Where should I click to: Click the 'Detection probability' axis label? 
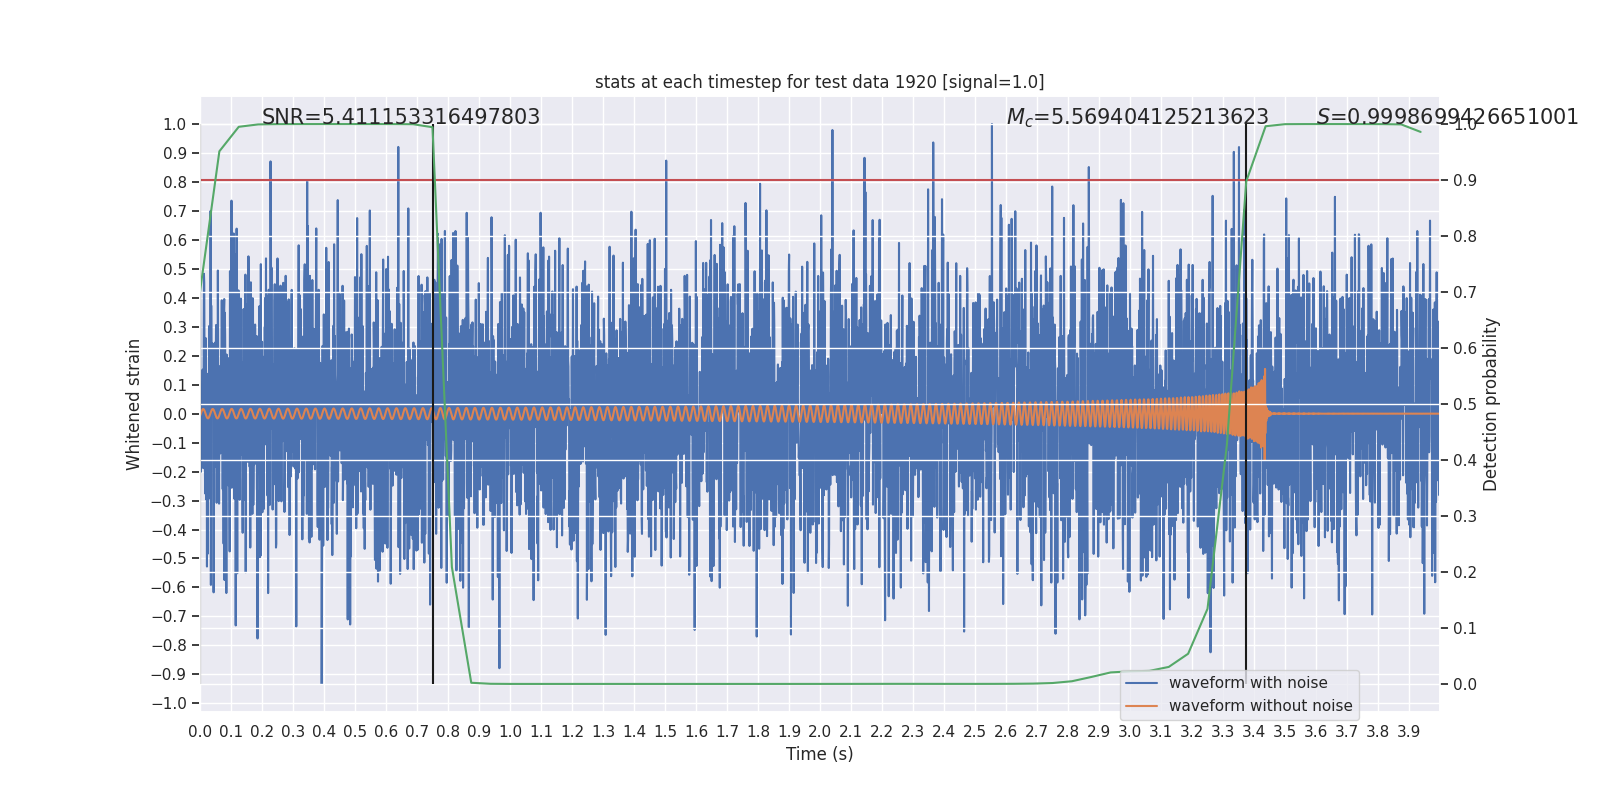[x=1491, y=404]
